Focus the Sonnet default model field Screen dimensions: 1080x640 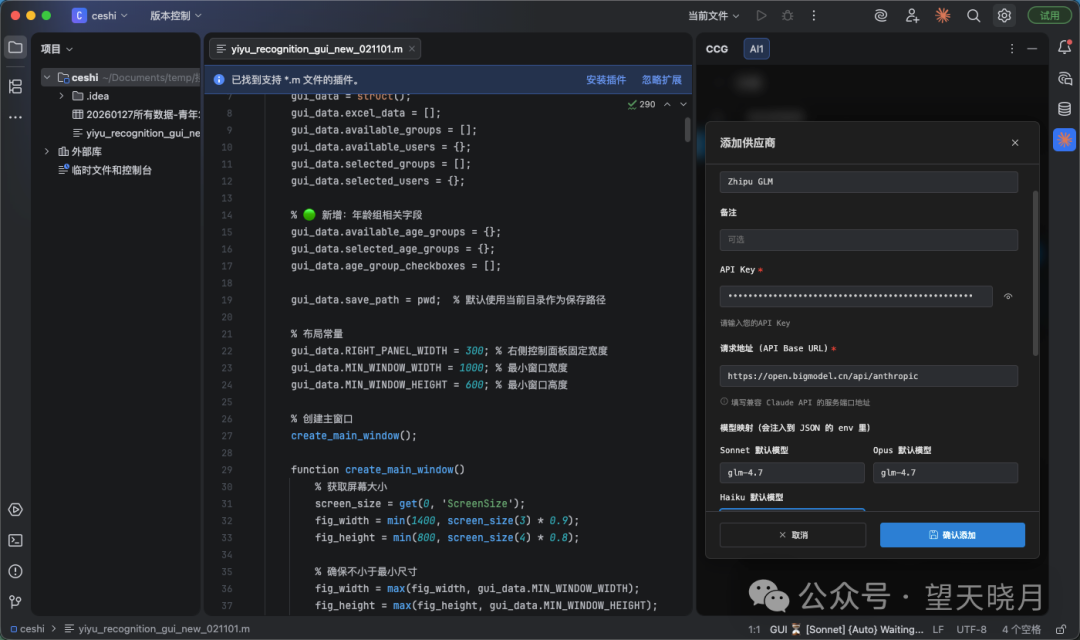[792, 473]
